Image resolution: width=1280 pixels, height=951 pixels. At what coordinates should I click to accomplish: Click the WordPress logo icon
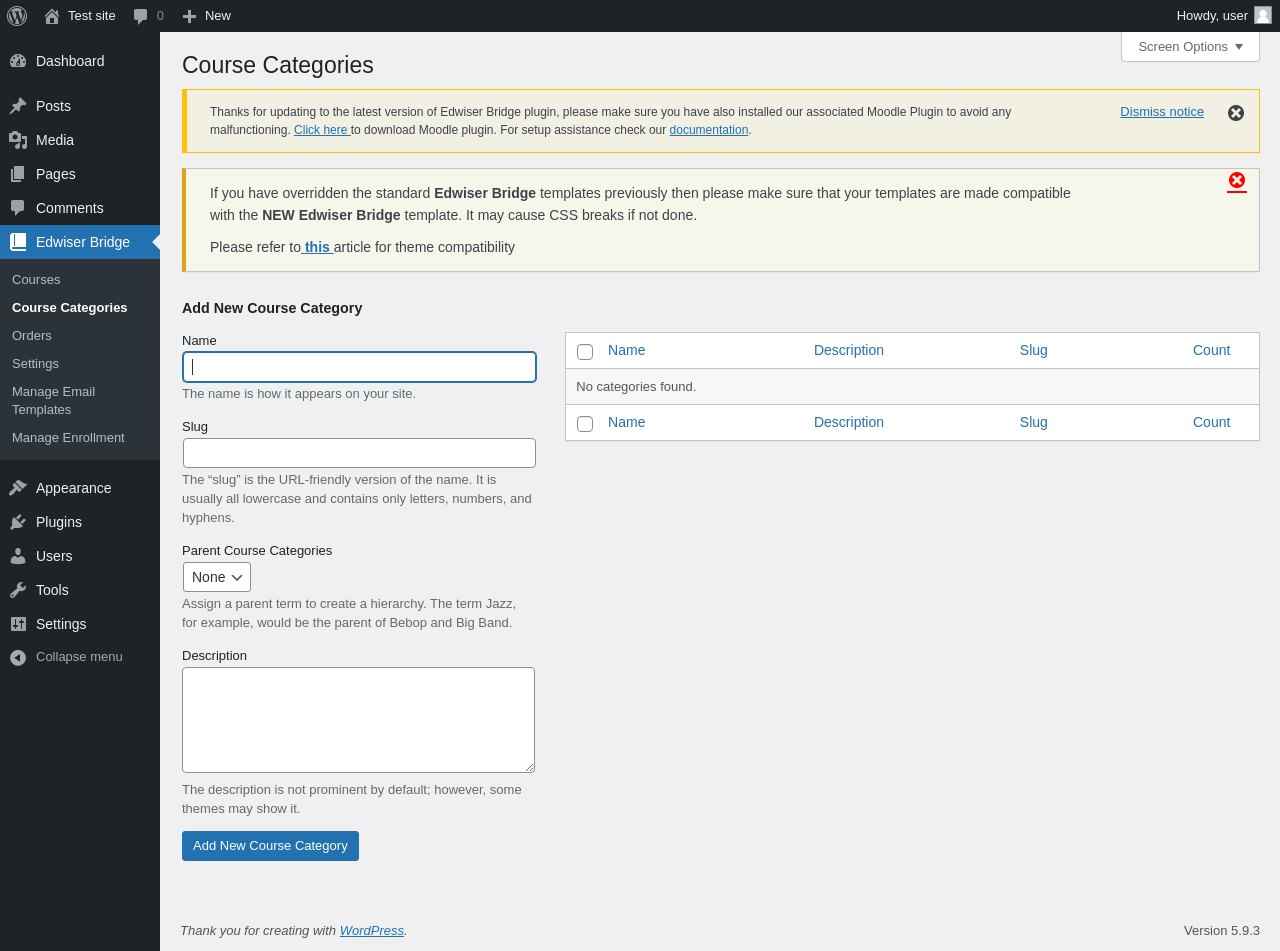[x=17, y=16]
